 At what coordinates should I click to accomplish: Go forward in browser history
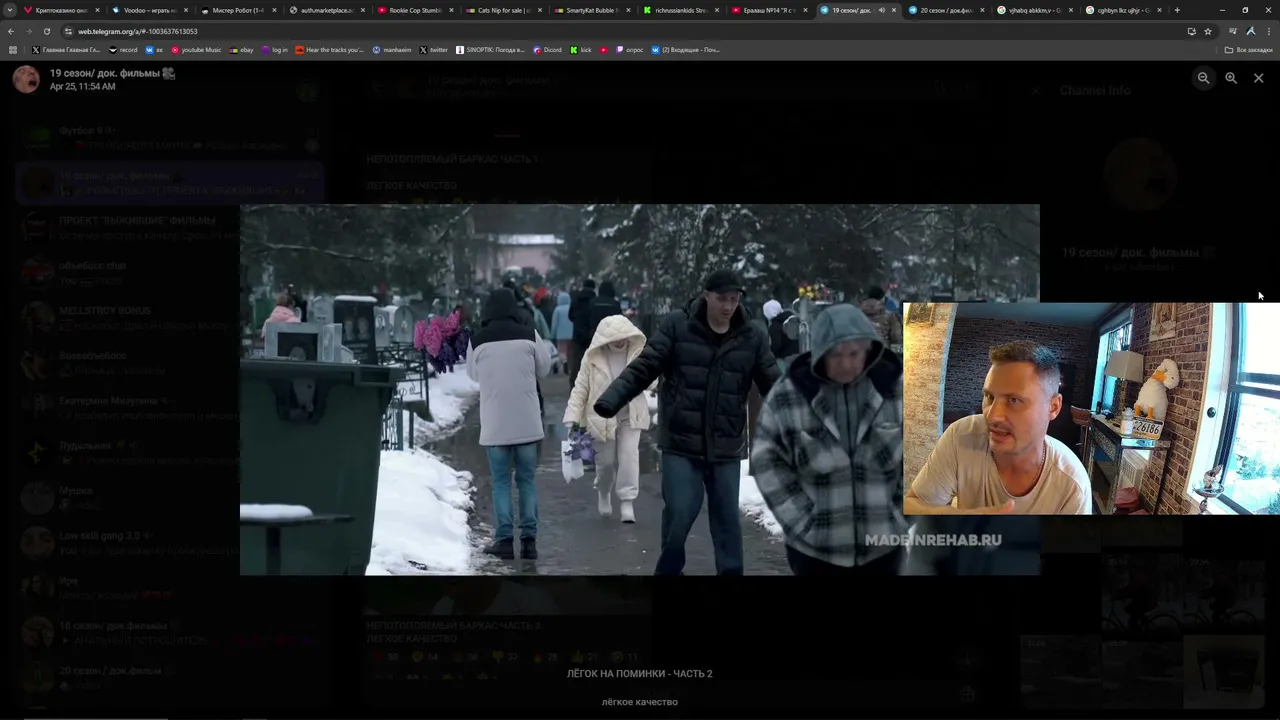coord(28,31)
